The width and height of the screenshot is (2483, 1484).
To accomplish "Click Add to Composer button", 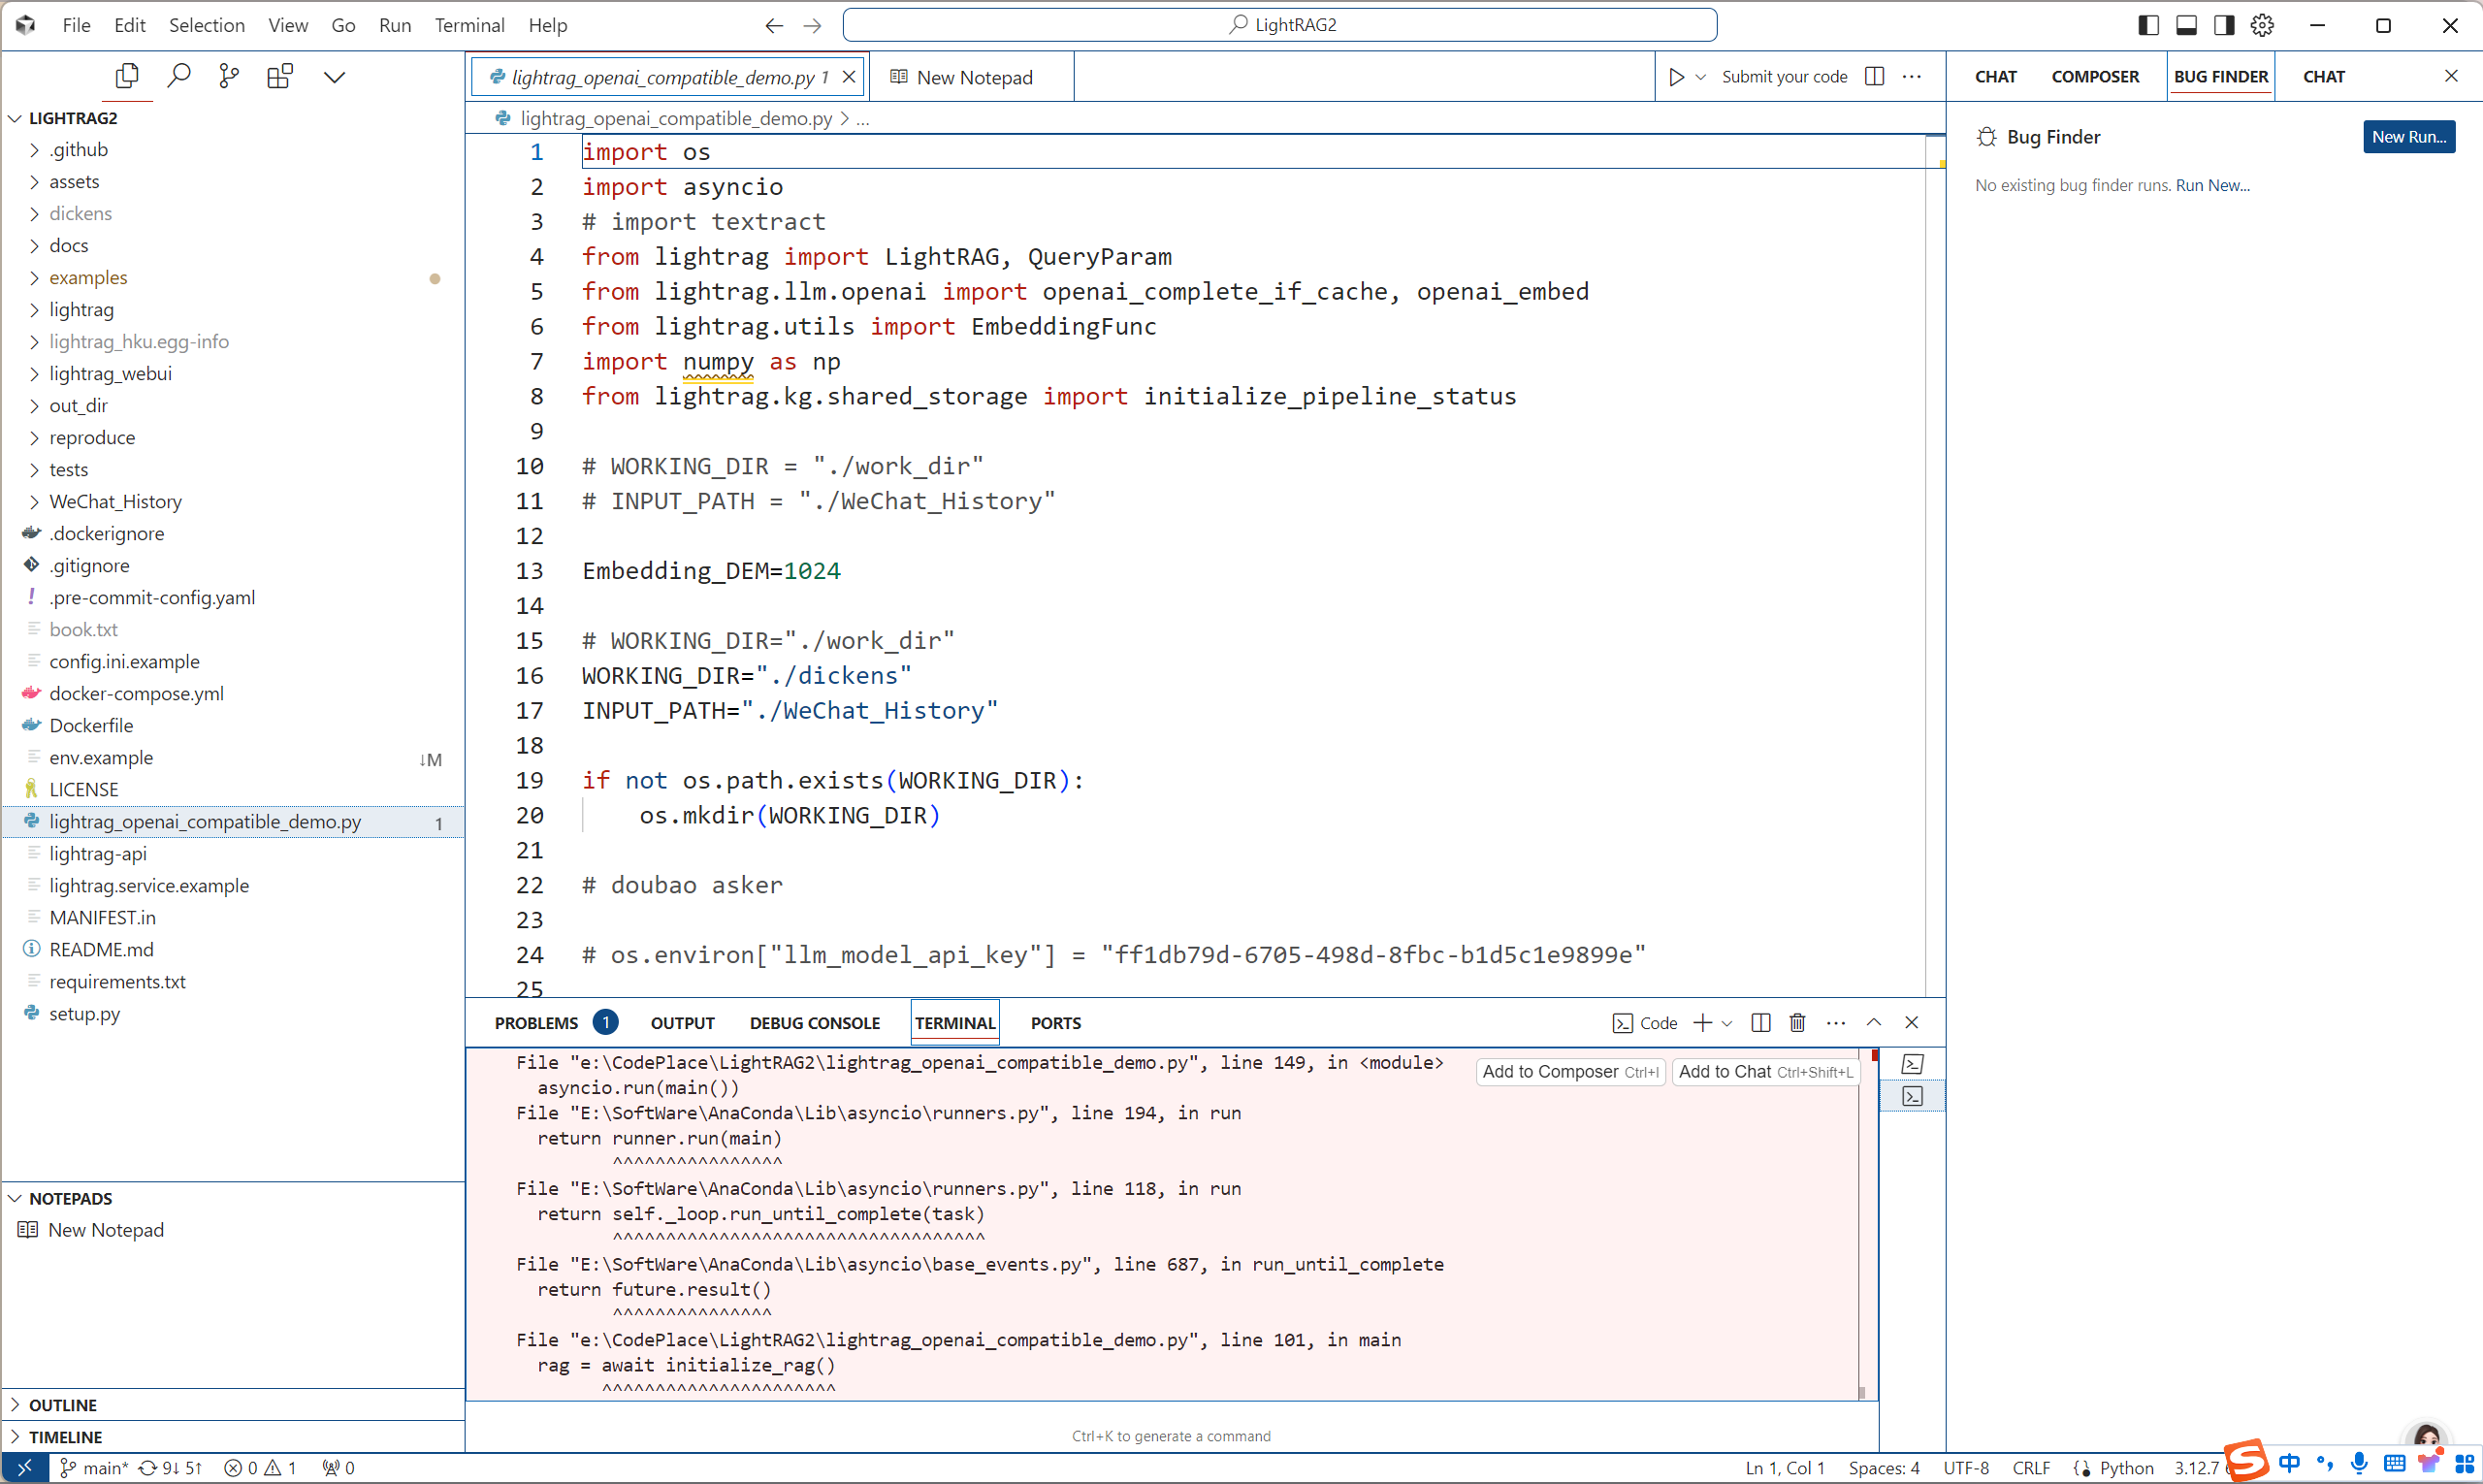I will tap(1569, 1072).
